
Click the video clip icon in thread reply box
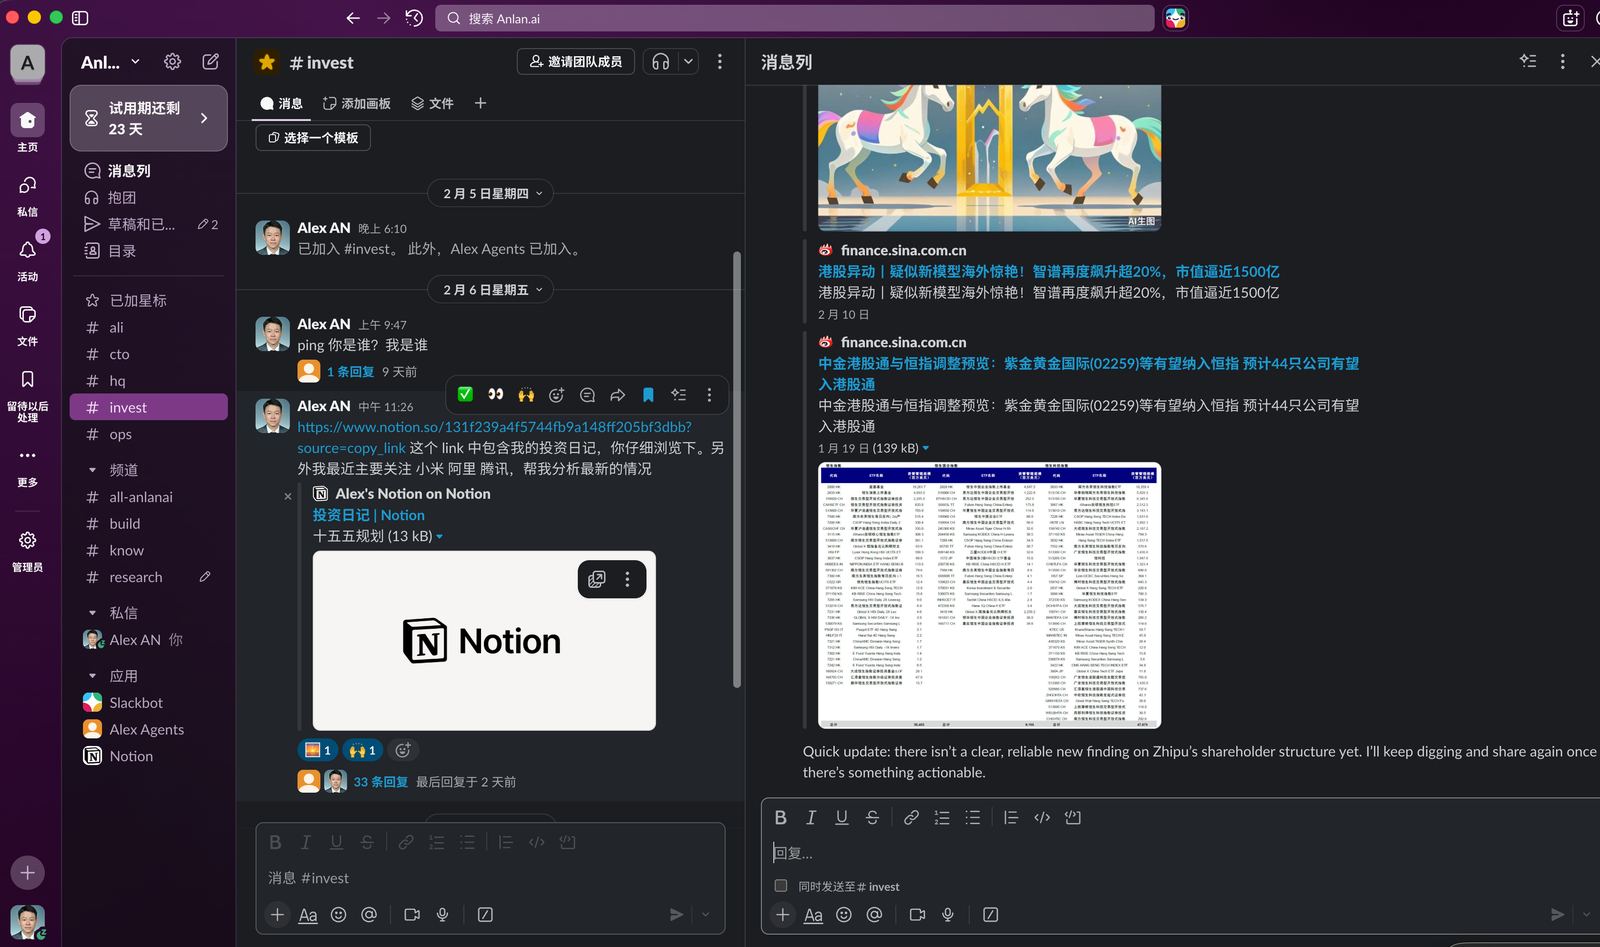click(917, 914)
